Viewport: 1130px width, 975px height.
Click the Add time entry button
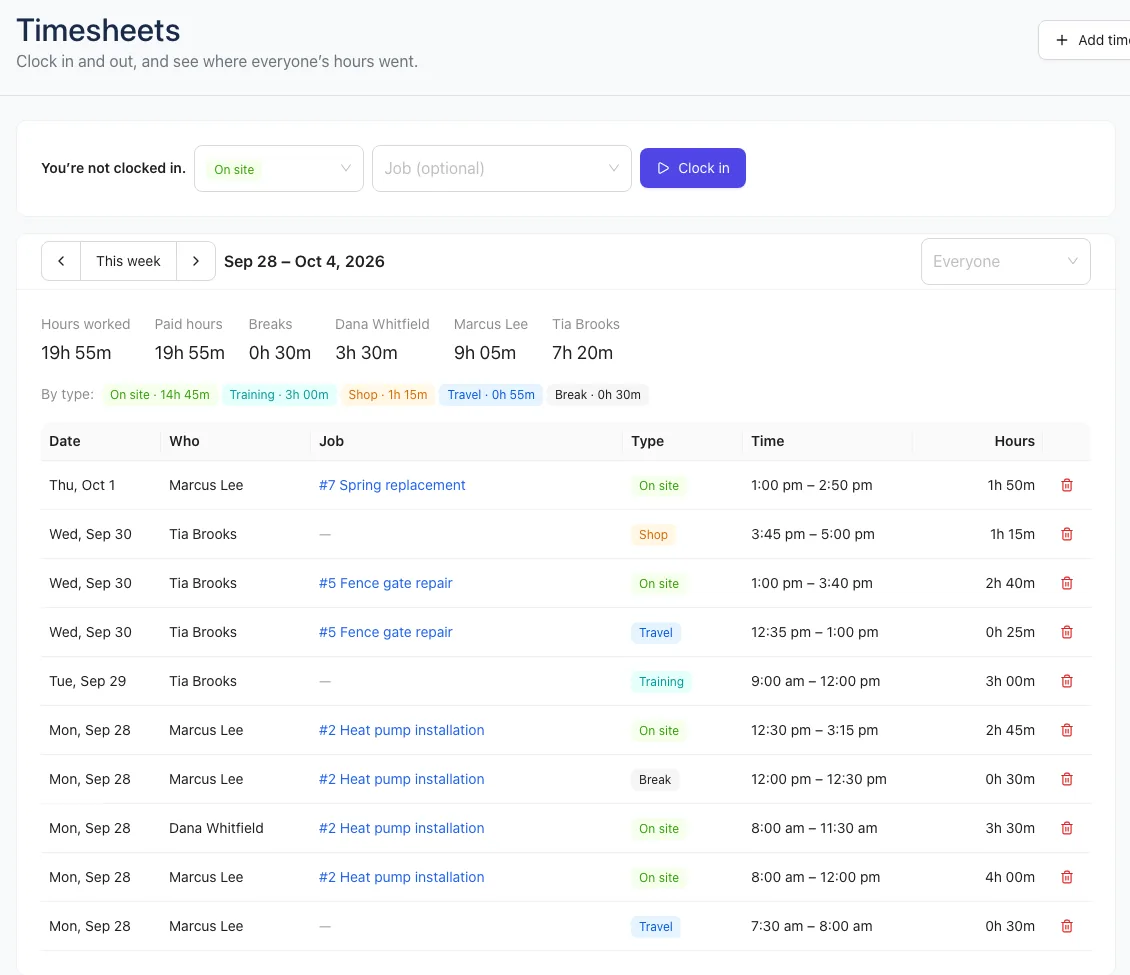point(1085,40)
